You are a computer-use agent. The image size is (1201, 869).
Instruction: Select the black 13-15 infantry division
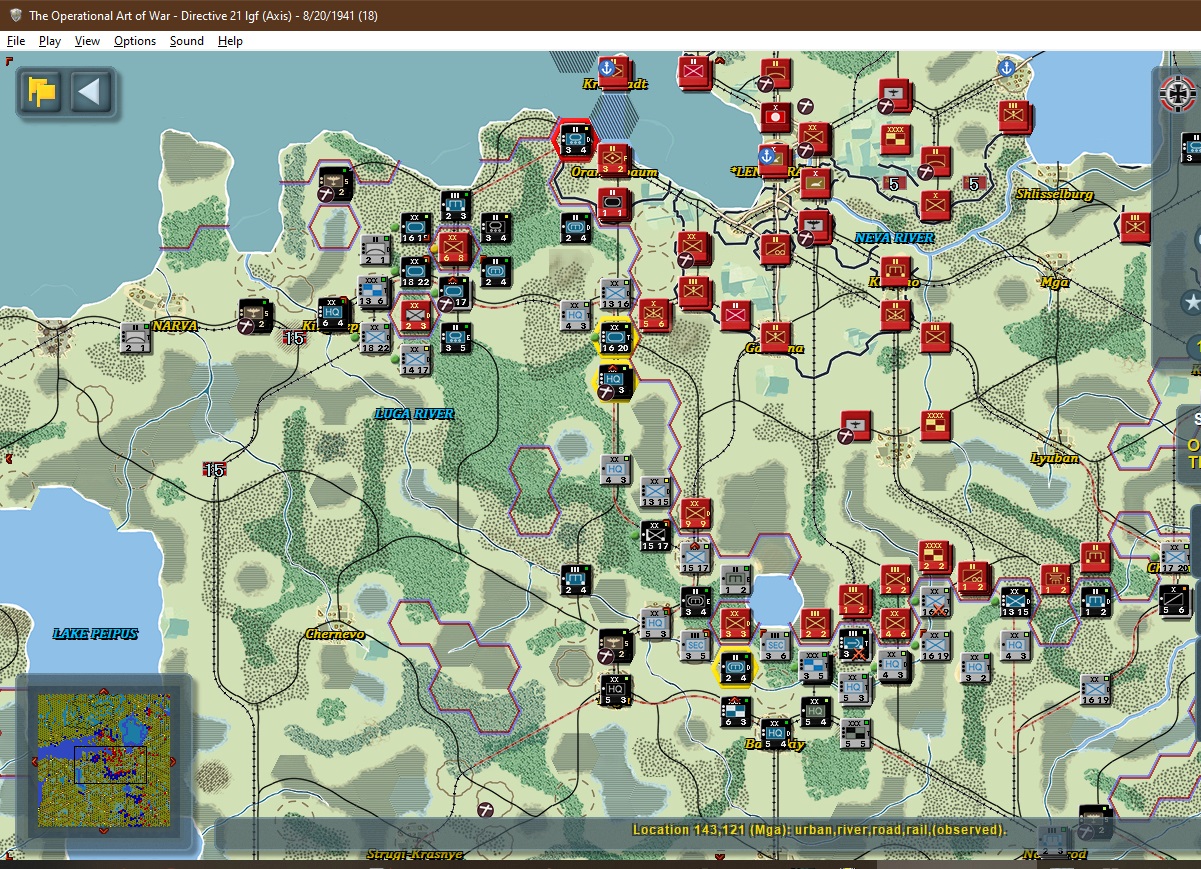[1015, 601]
